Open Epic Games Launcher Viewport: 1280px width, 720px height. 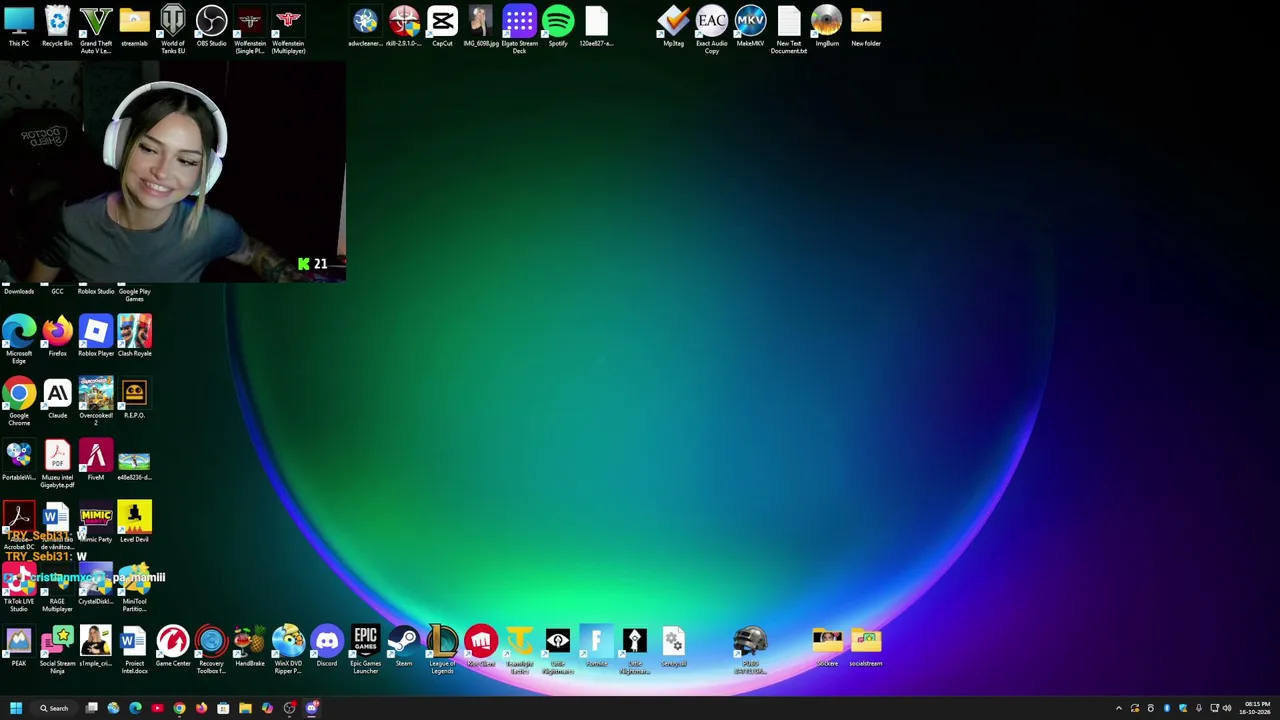[365, 649]
